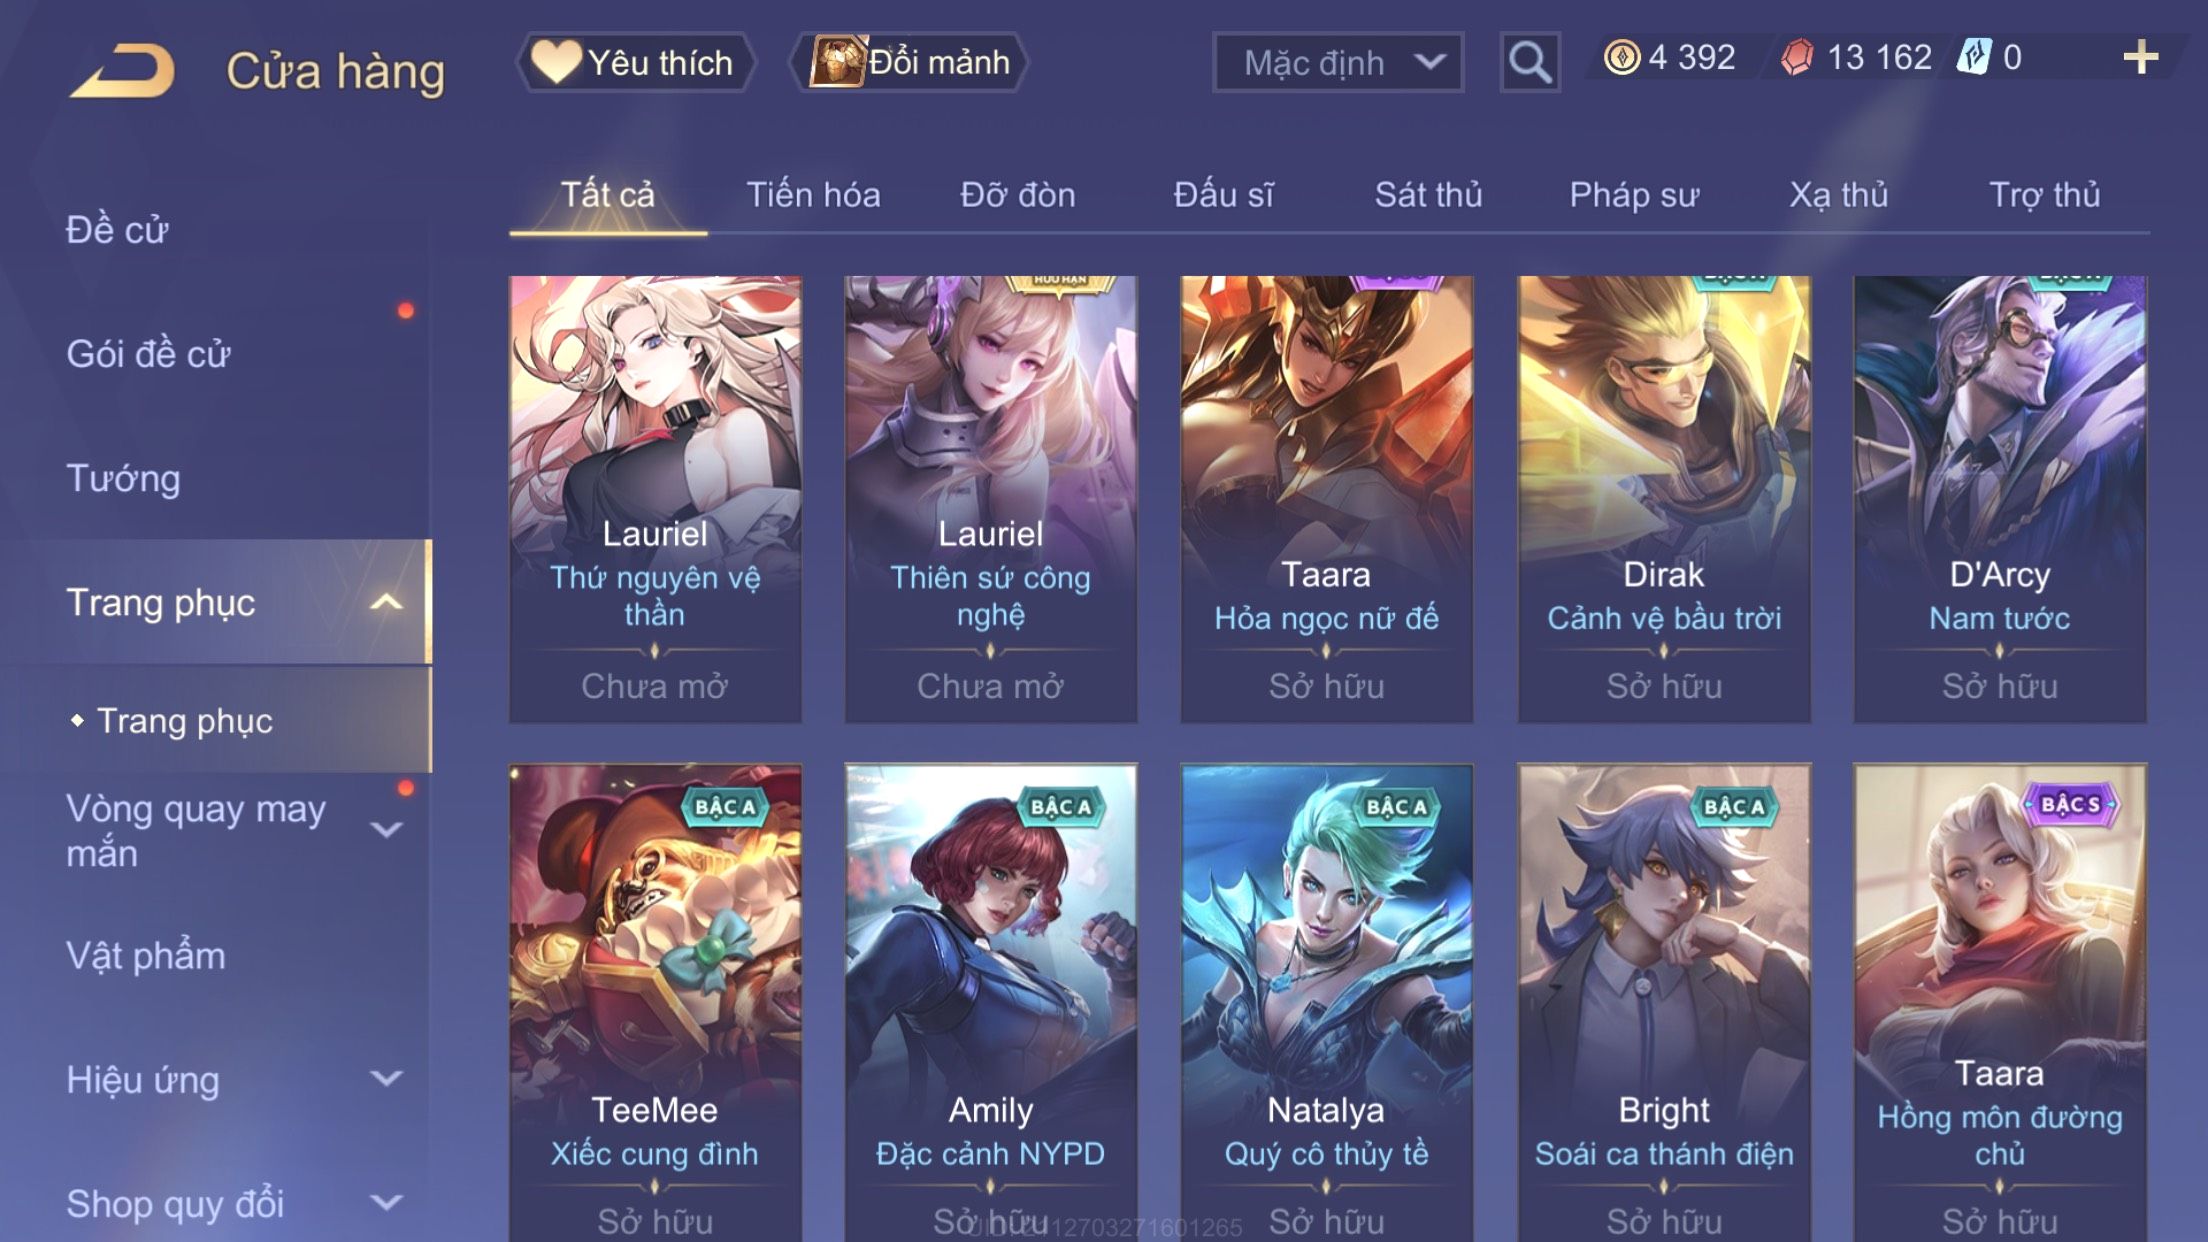Tap the golden back arrow icon

coord(122,70)
